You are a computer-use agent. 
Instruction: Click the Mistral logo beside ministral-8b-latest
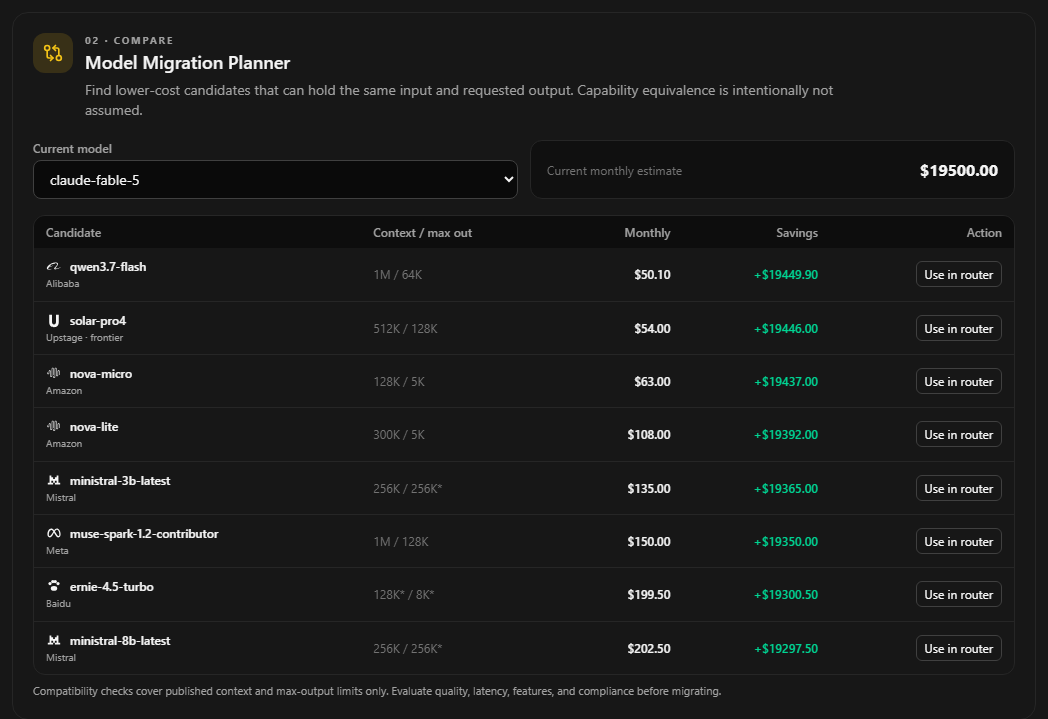click(53, 640)
